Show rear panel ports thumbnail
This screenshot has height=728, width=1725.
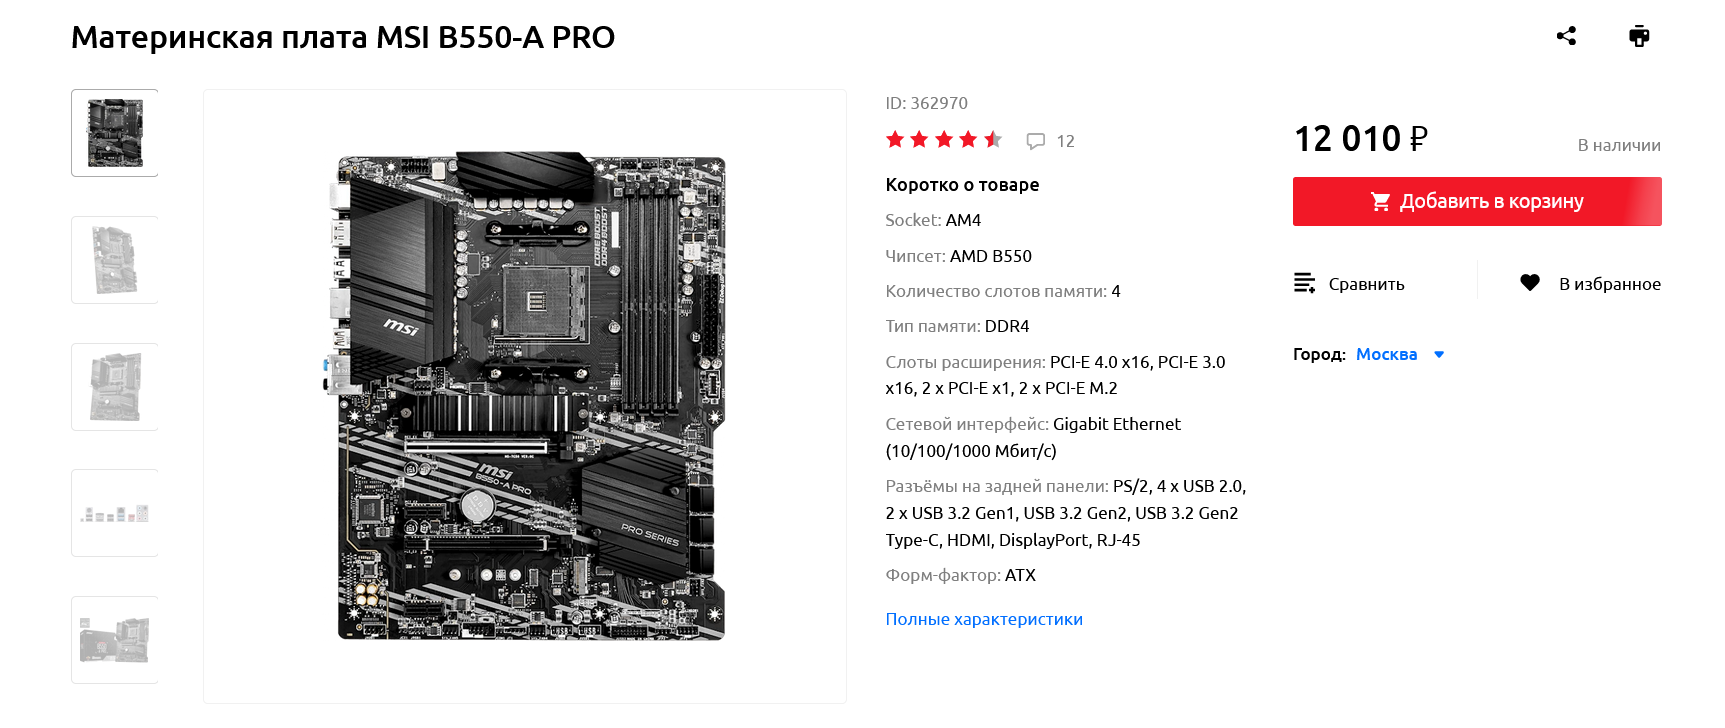pyautogui.click(x=115, y=513)
